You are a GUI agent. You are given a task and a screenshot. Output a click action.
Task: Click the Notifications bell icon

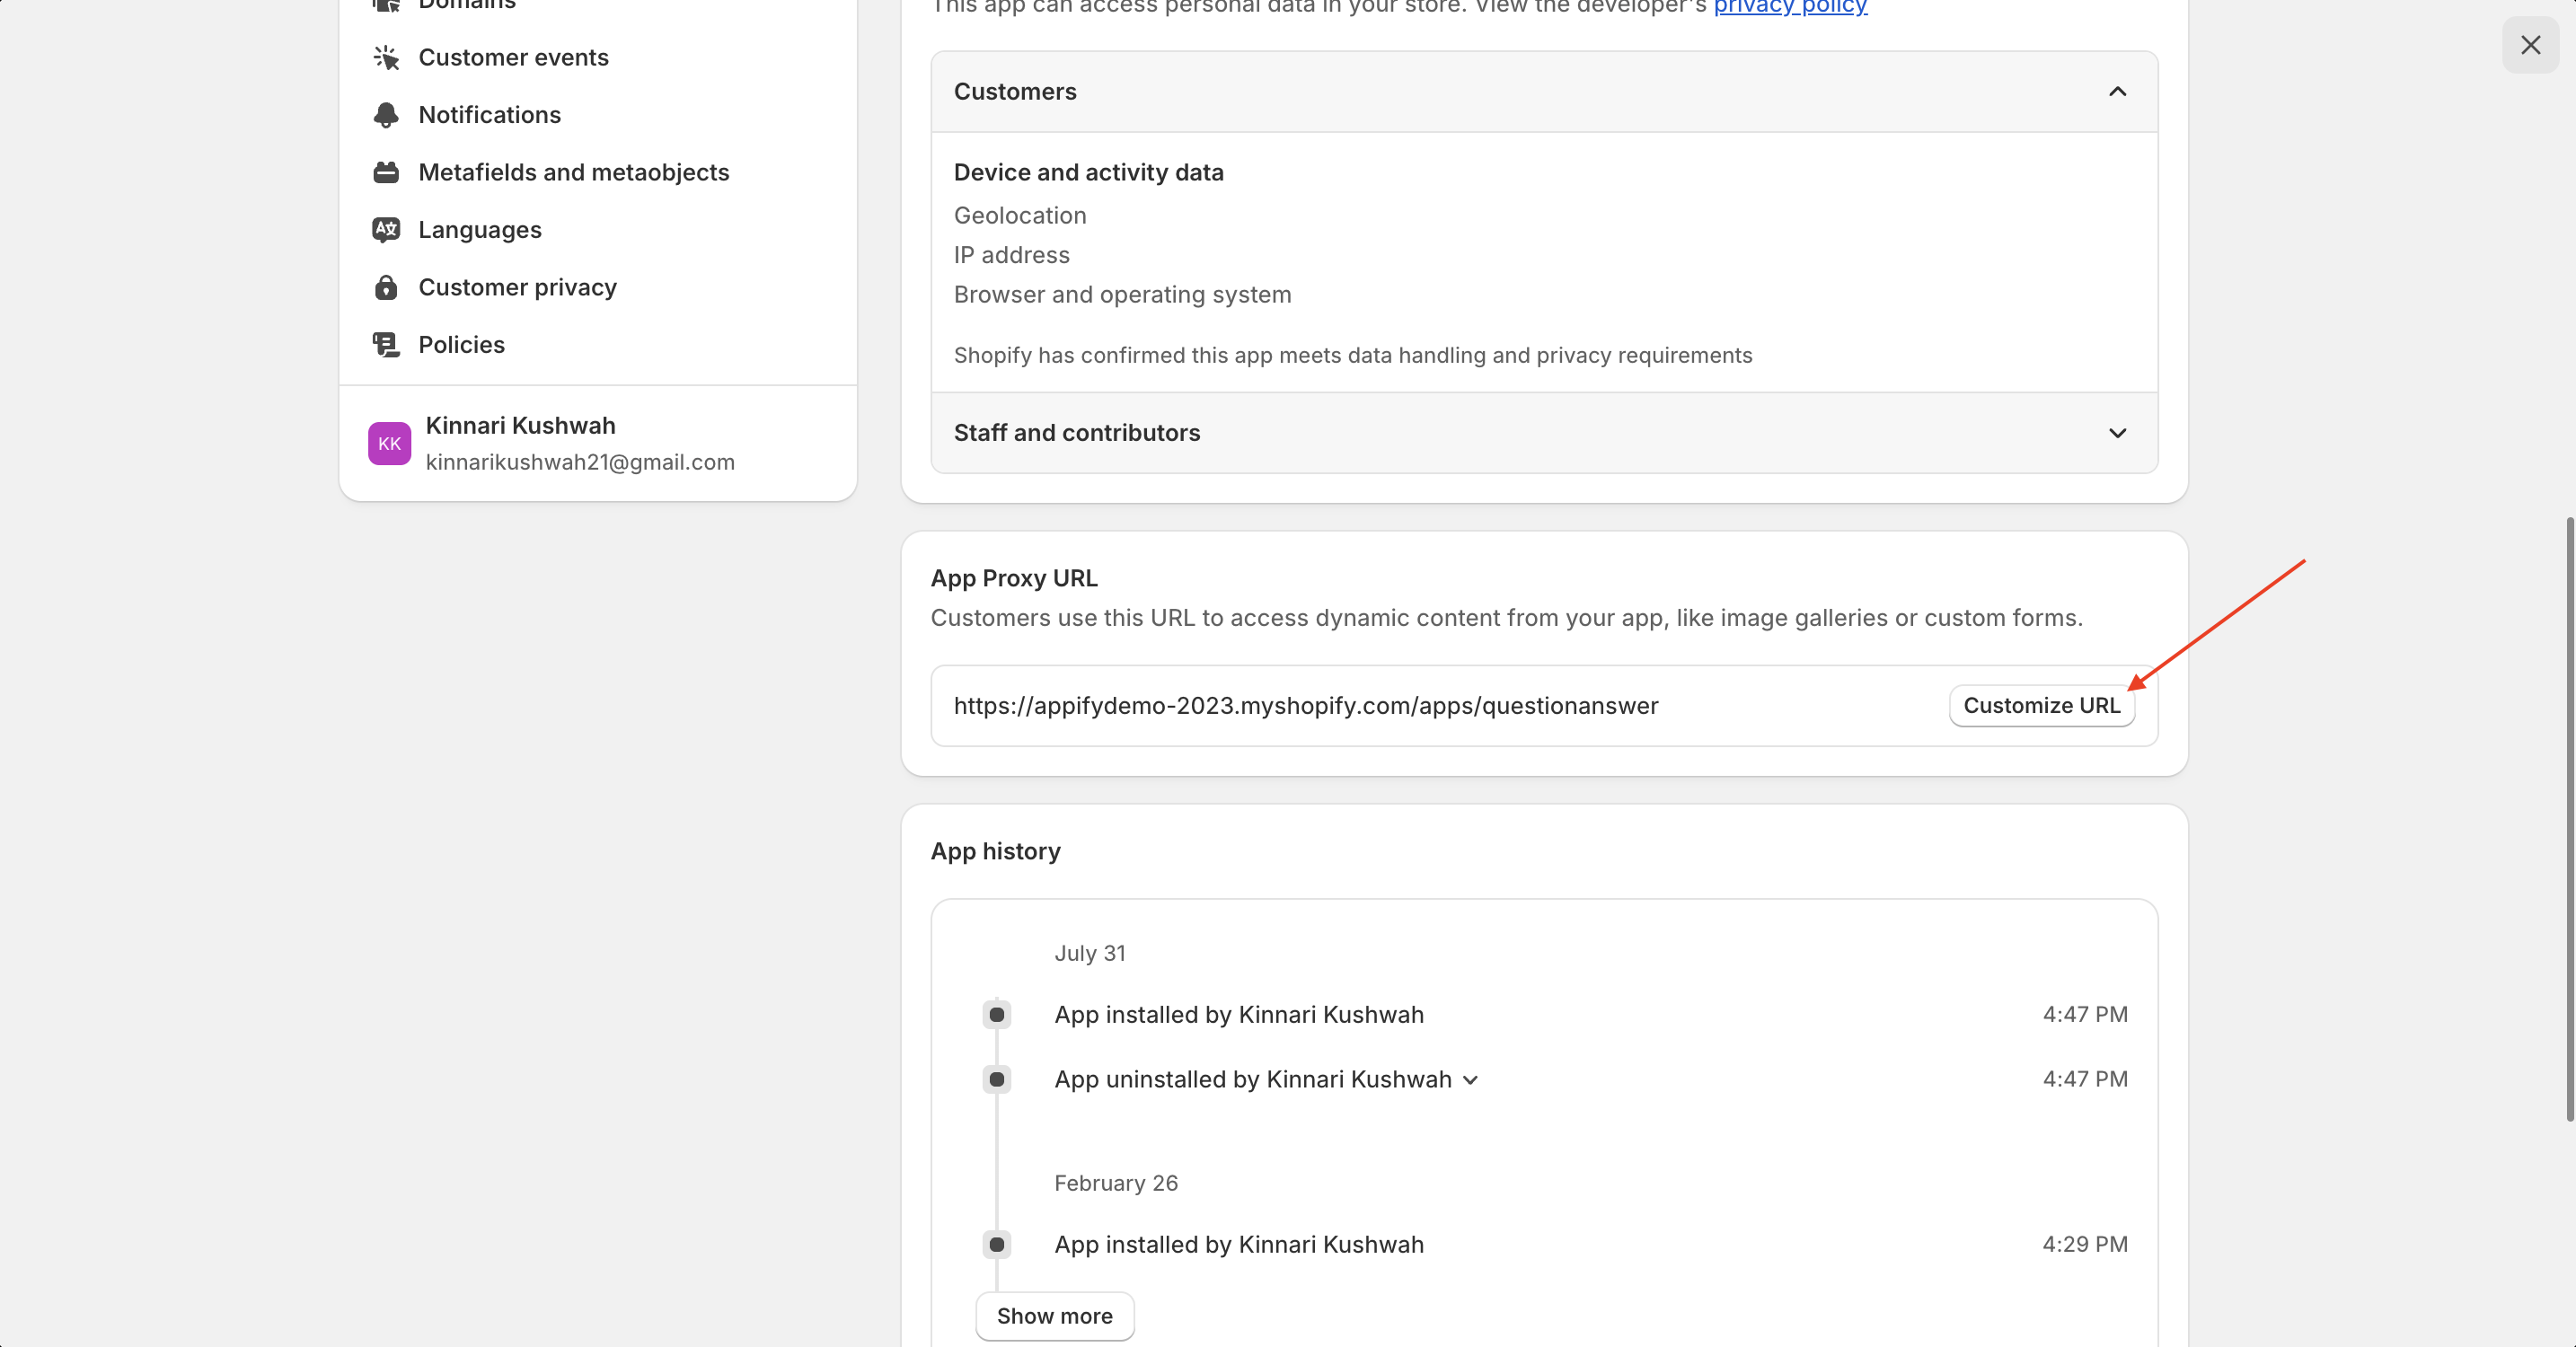tap(386, 115)
